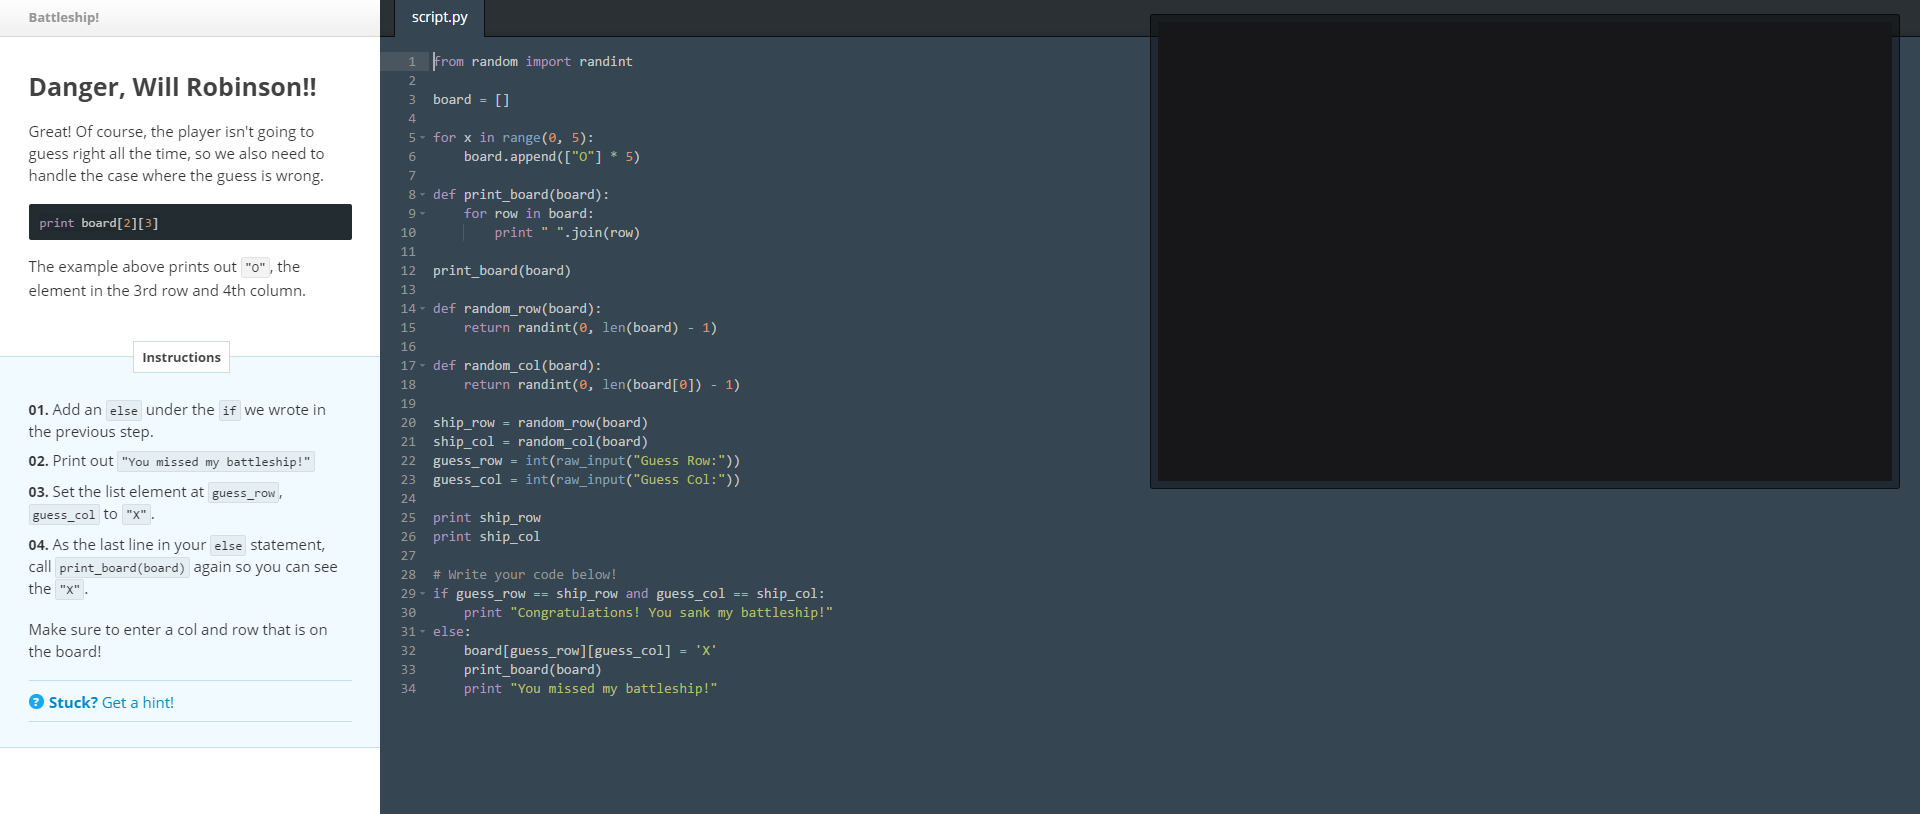Click the 'guess_row' snippet in instruction 03
The height and width of the screenshot is (814, 1920).
[244, 493]
